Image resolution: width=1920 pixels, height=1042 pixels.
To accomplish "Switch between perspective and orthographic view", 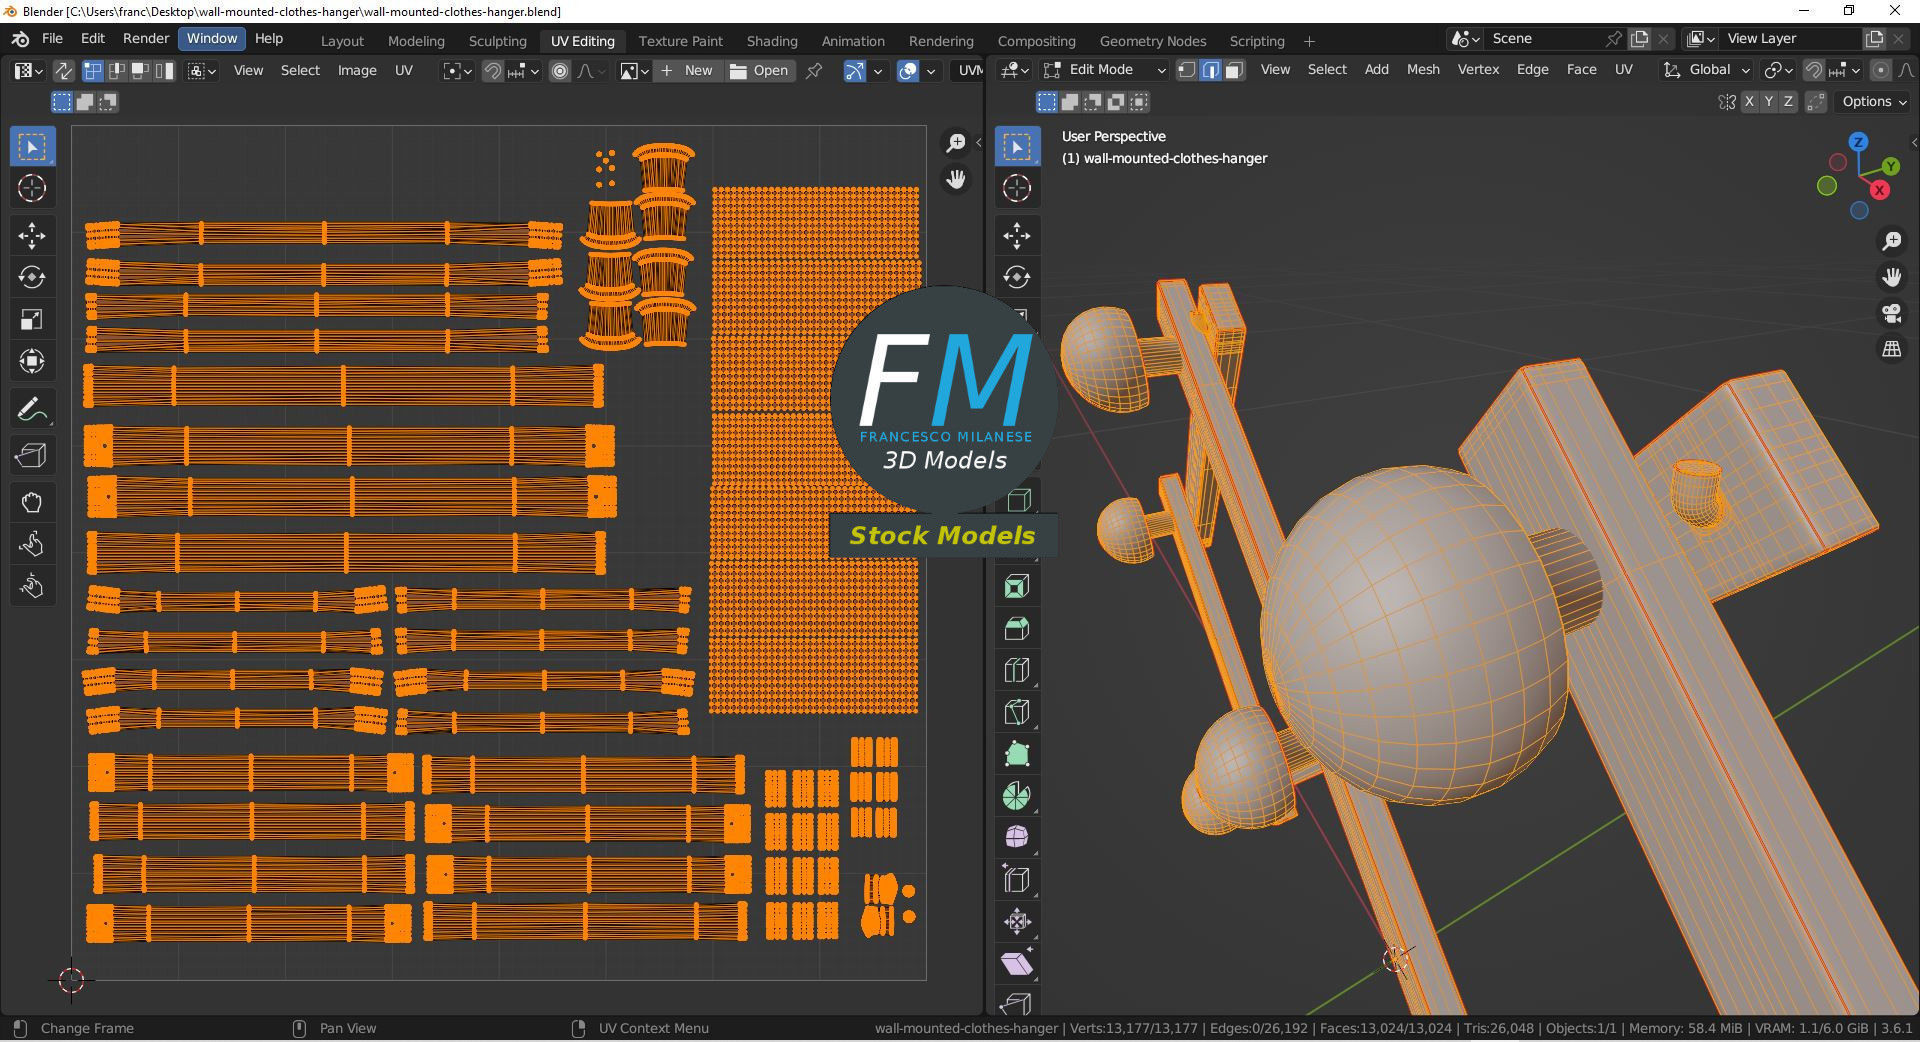I will pyautogui.click(x=1891, y=350).
